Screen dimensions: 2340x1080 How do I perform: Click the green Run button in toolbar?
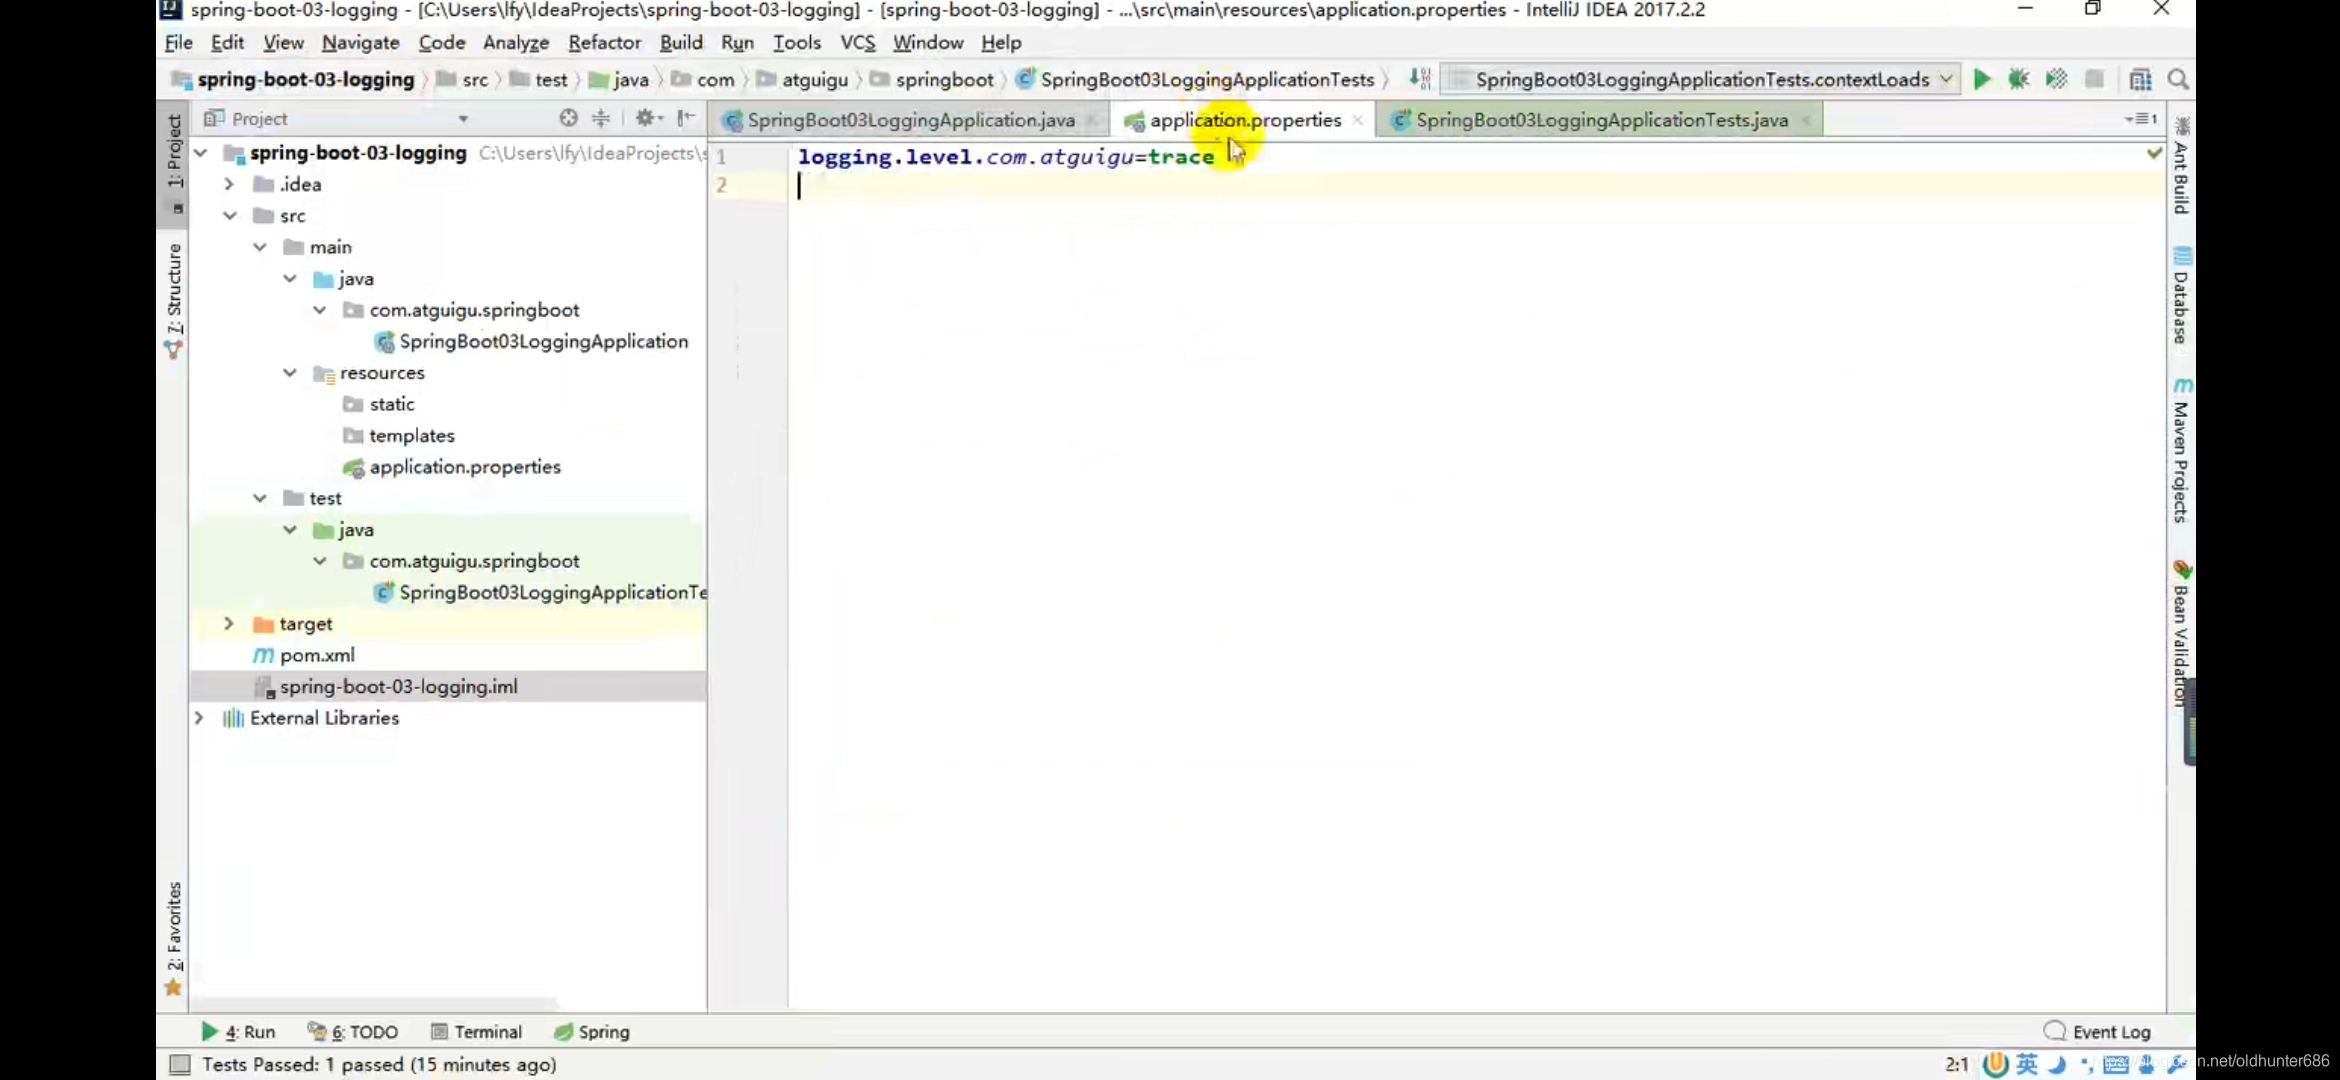pyautogui.click(x=1981, y=79)
